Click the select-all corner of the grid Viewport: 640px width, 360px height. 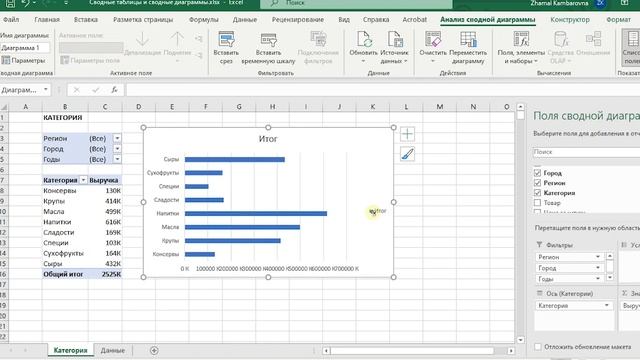click(4, 107)
